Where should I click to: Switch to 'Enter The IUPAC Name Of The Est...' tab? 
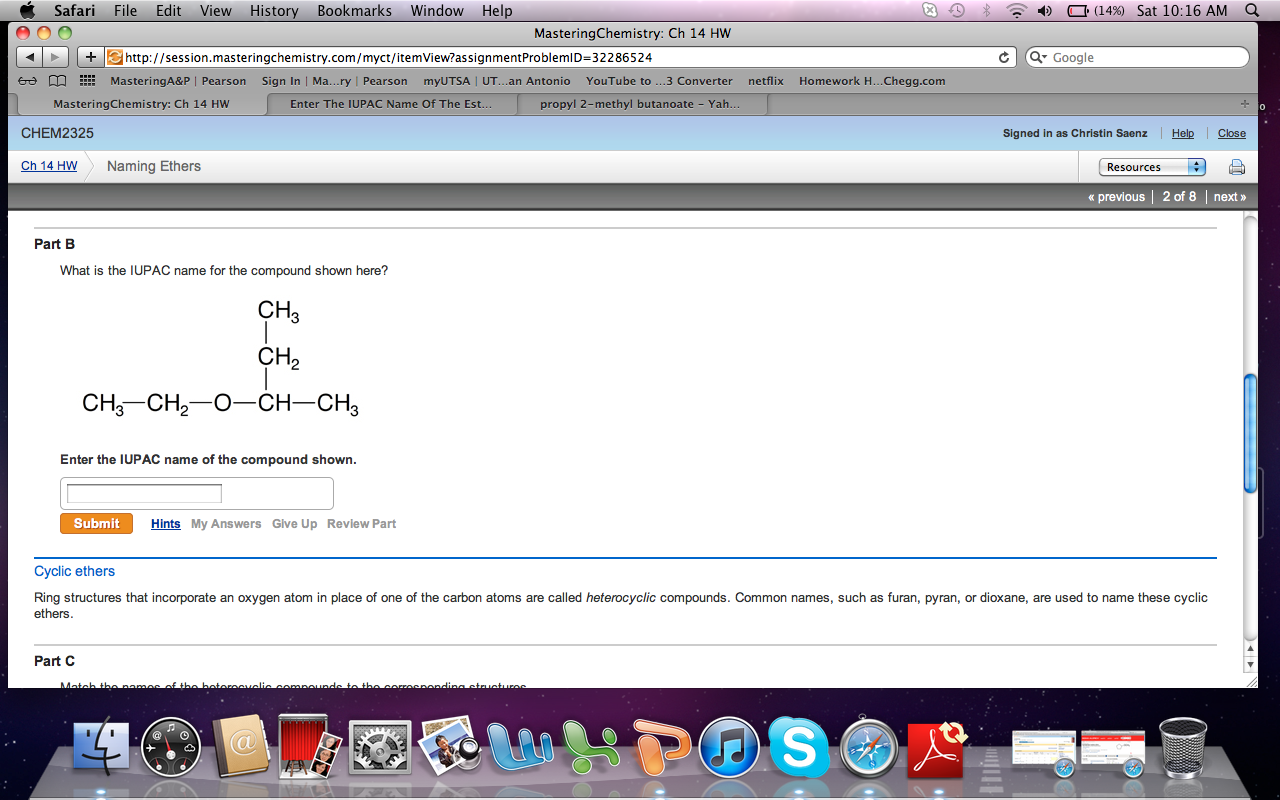tap(391, 104)
